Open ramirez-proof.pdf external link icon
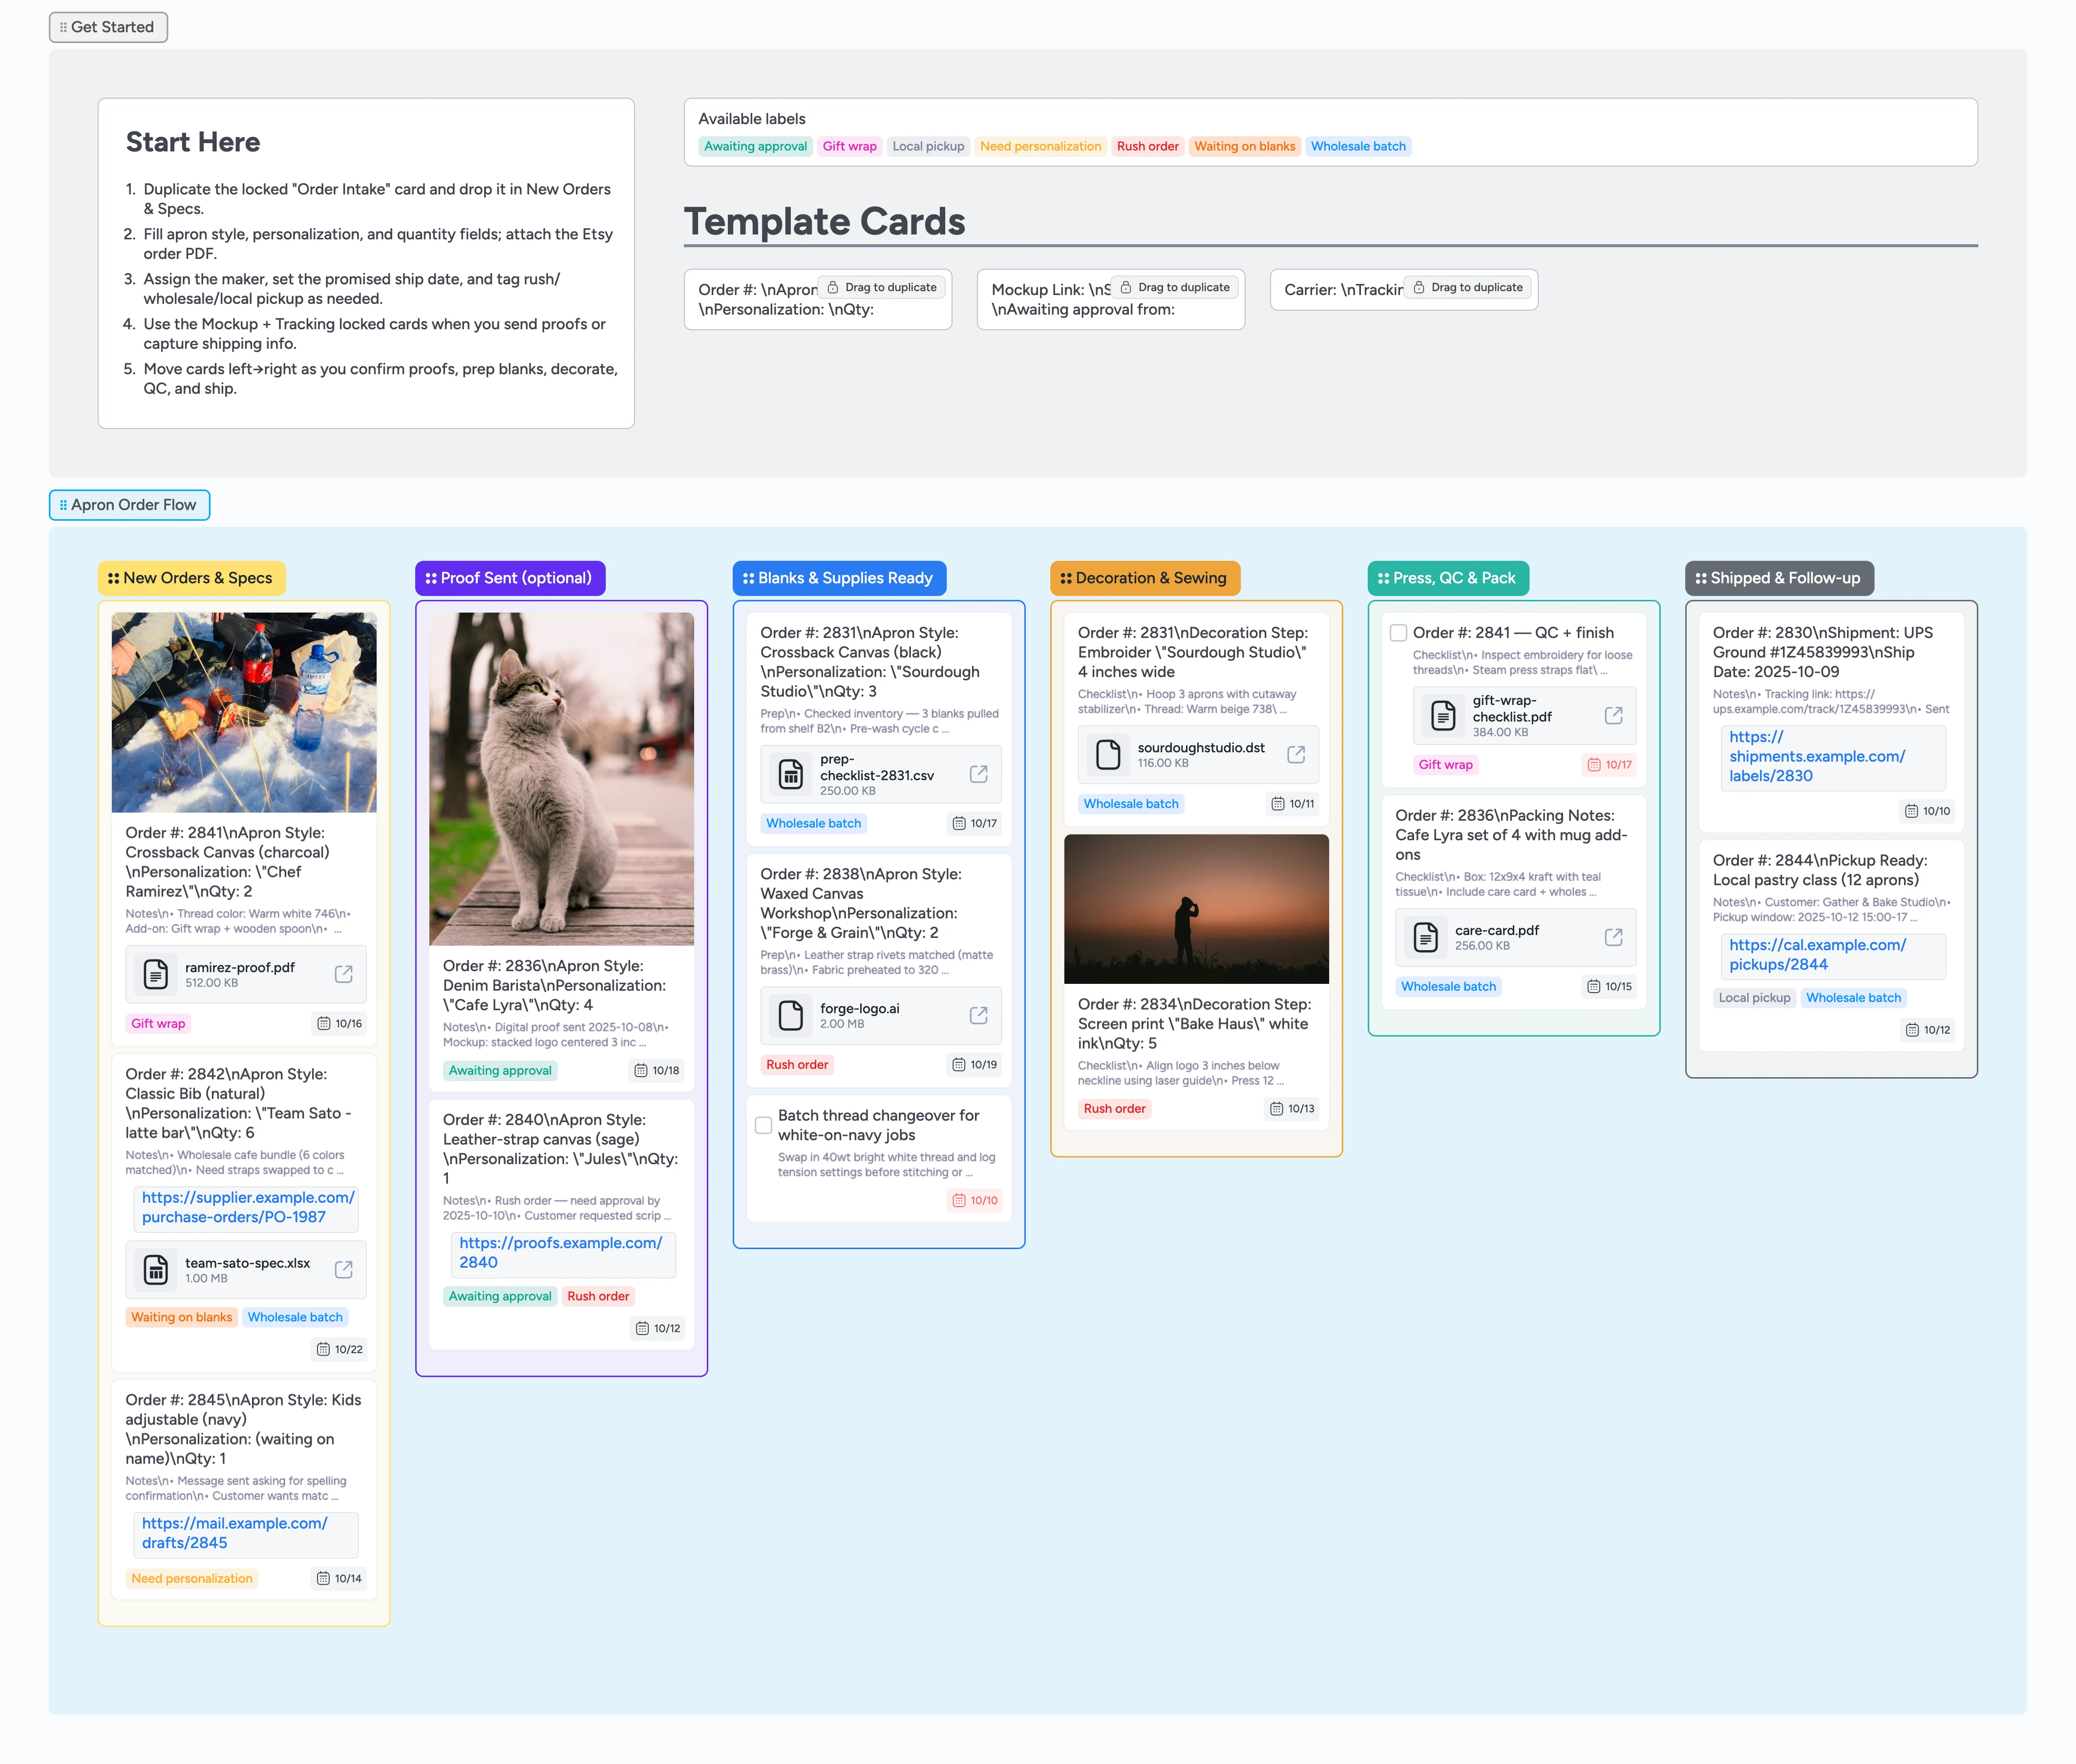Viewport: 2076px width, 1764px height. pyautogui.click(x=343, y=974)
